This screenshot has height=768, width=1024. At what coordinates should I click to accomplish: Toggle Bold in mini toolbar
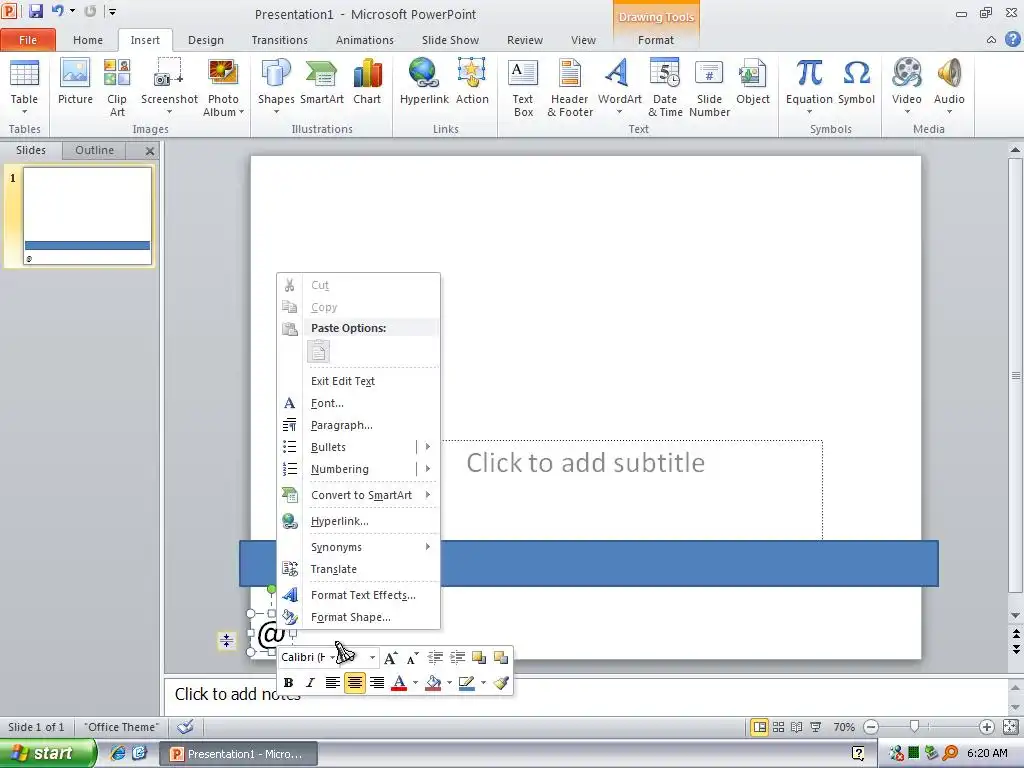288,683
